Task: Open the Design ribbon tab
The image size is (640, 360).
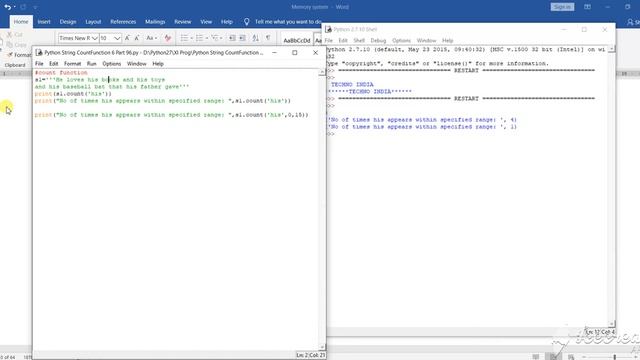Action: pyautogui.click(x=68, y=22)
